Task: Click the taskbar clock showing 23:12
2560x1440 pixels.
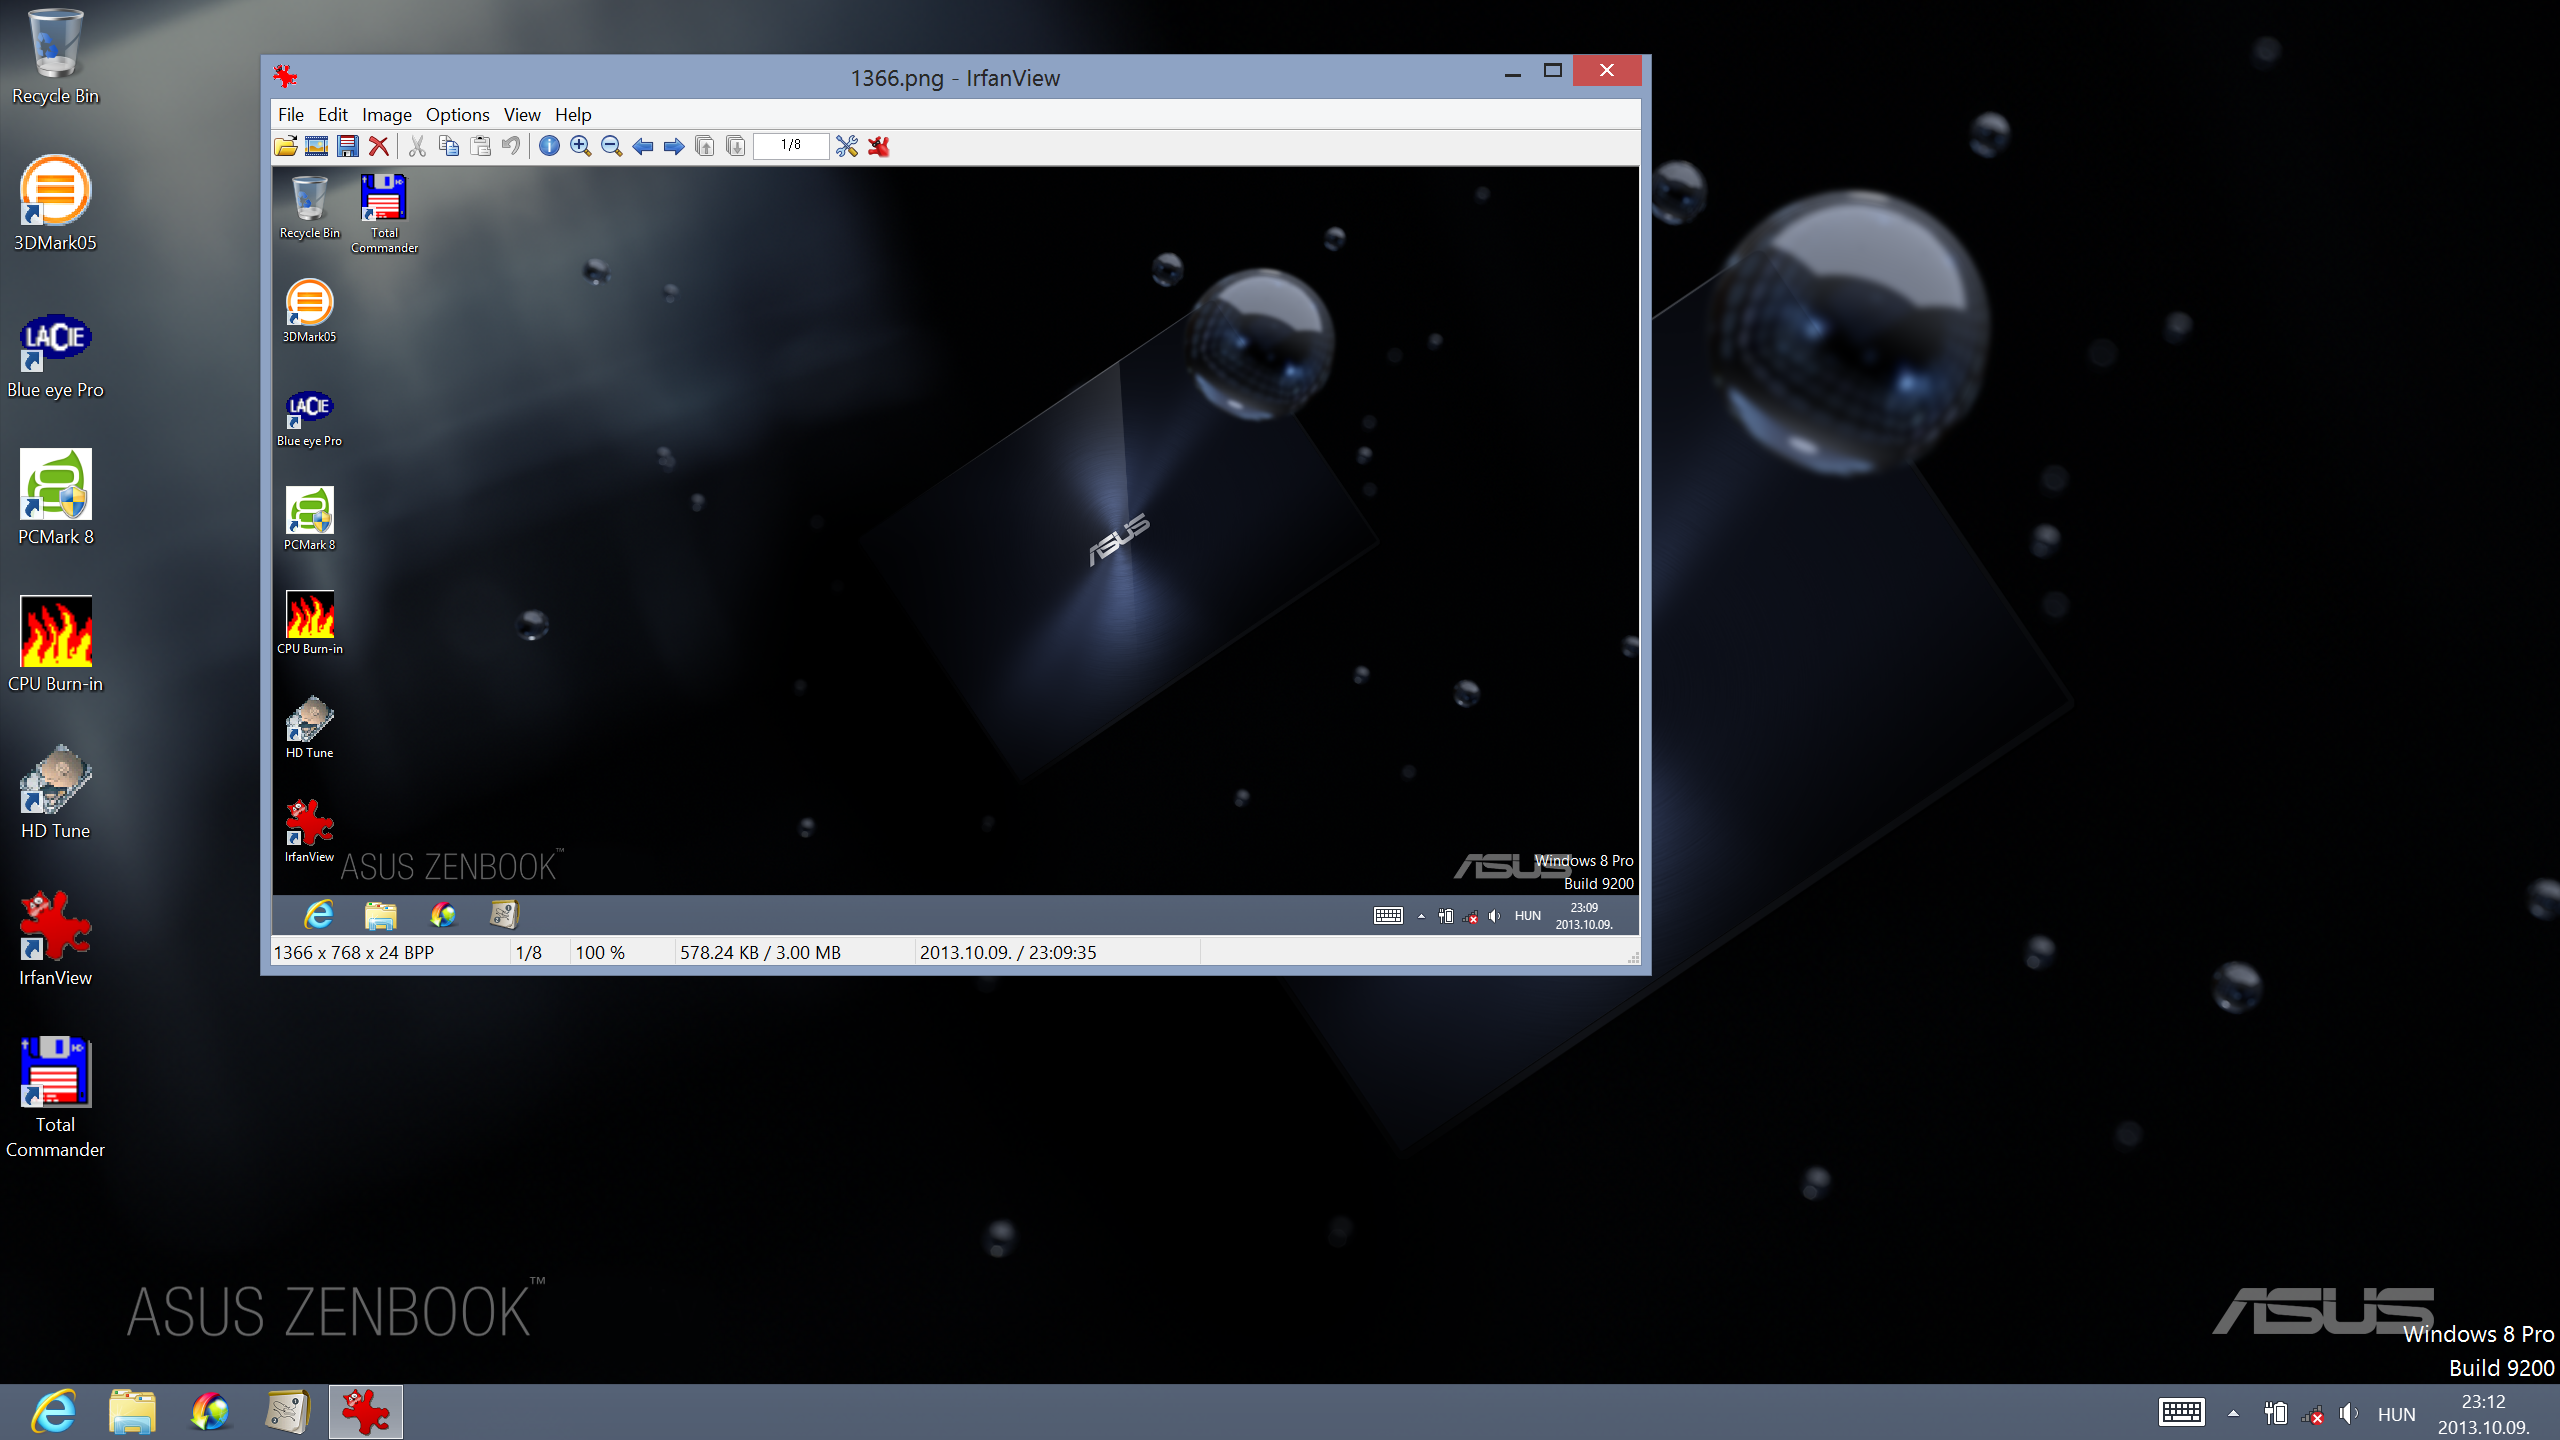Action: tap(2484, 1414)
